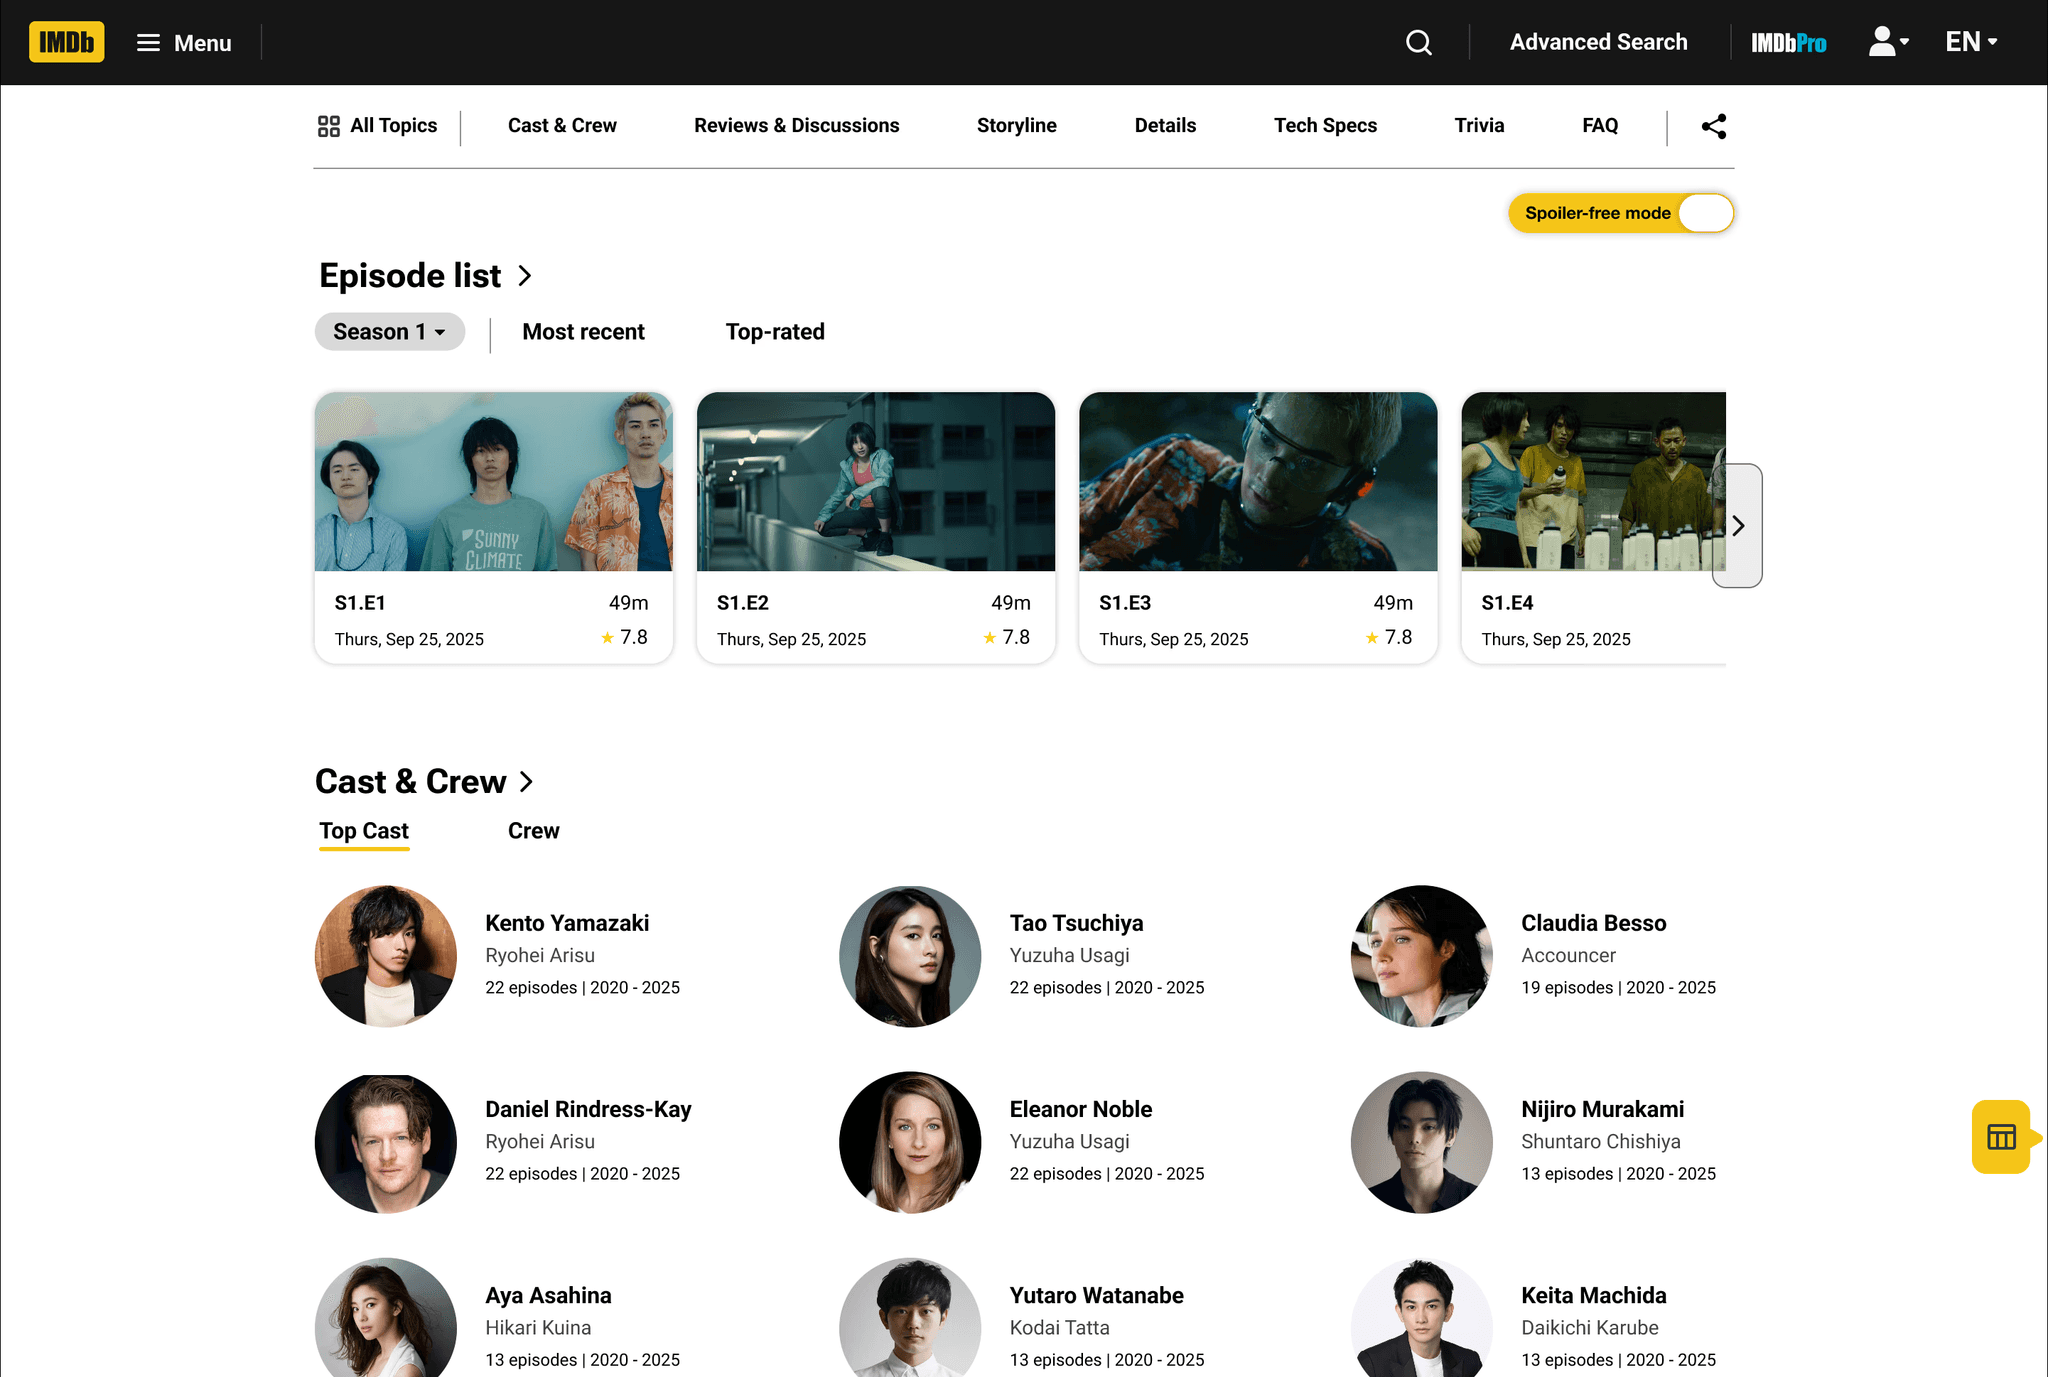Screen dimensions: 2048x1377
Task: Click the share icon
Action: pyautogui.click(x=1713, y=126)
